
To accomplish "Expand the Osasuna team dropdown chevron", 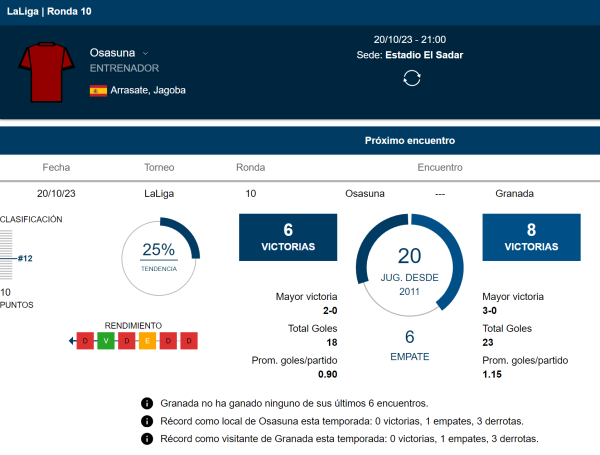I will [146, 53].
